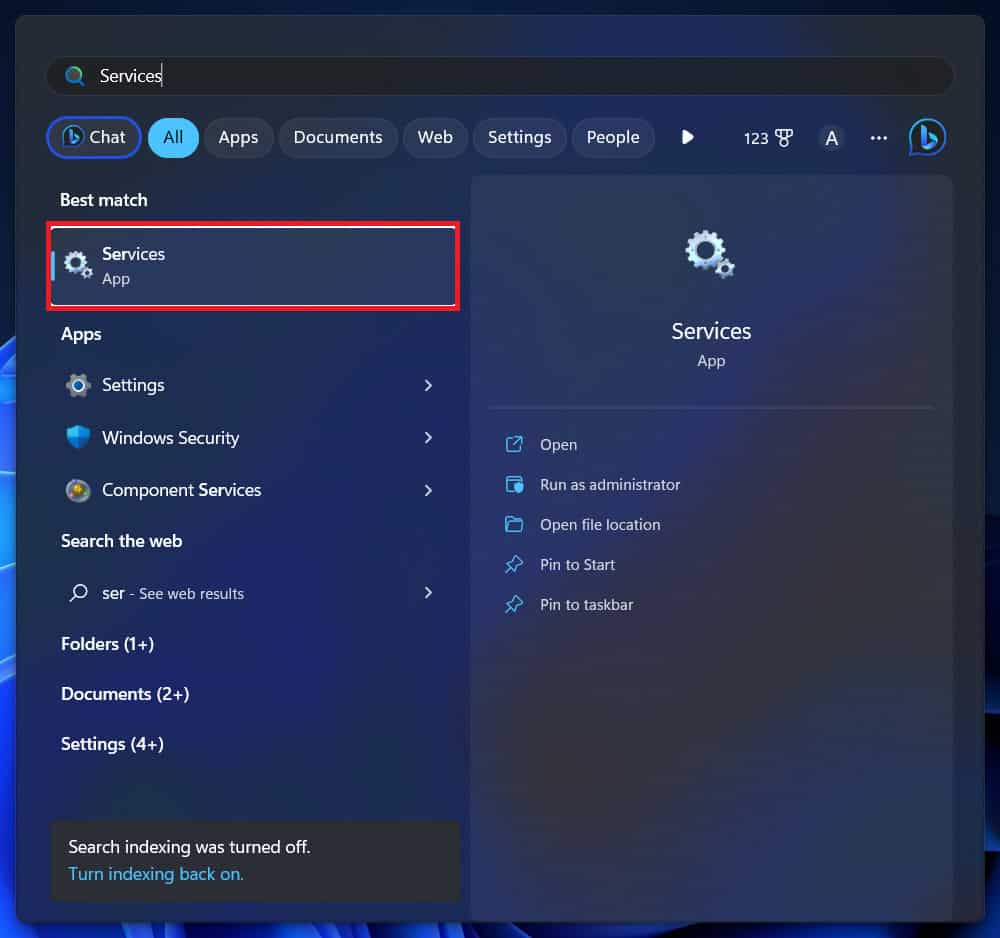Image resolution: width=1000 pixels, height=938 pixels.
Task: Click the 'ser - See web results' text
Action: click(x=173, y=593)
